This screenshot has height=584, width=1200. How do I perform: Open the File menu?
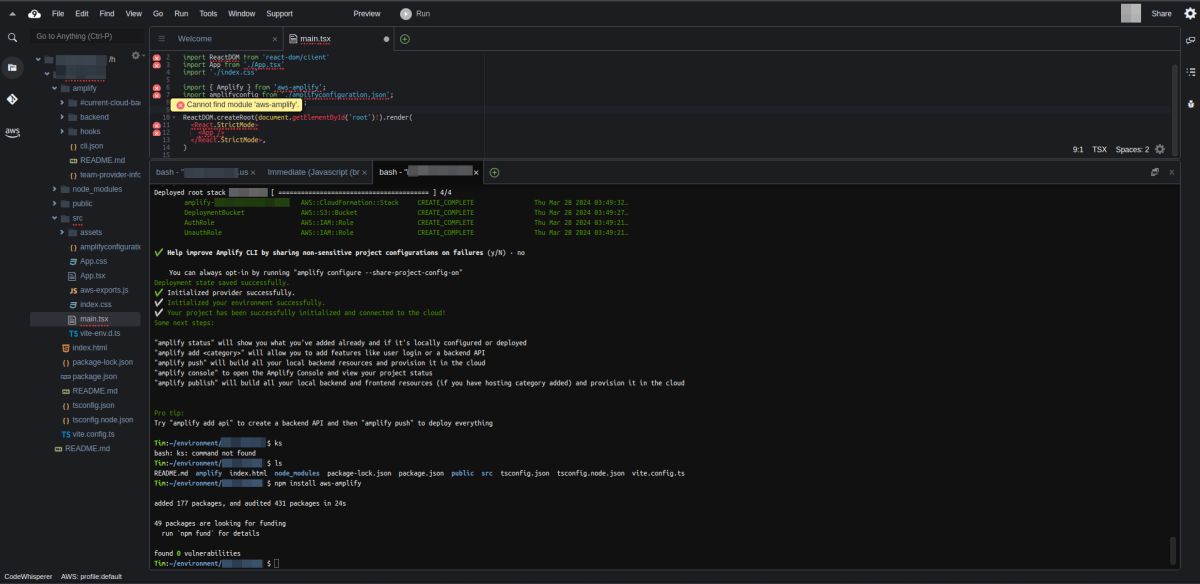(x=58, y=14)
